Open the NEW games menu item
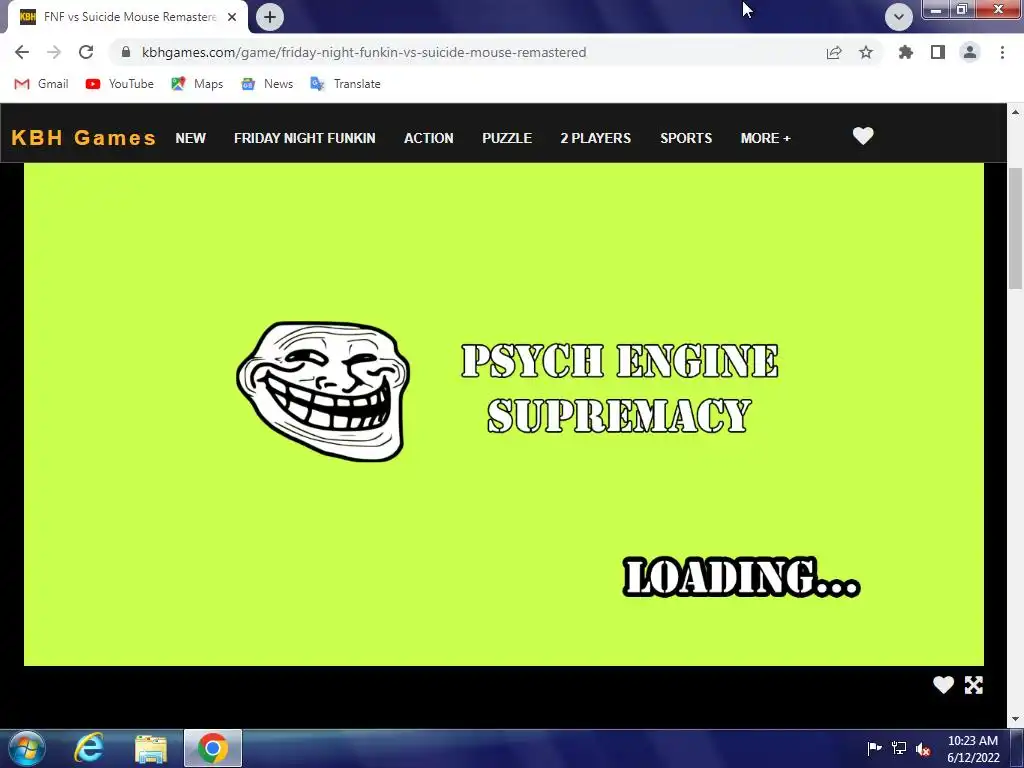 pos(191,138)
